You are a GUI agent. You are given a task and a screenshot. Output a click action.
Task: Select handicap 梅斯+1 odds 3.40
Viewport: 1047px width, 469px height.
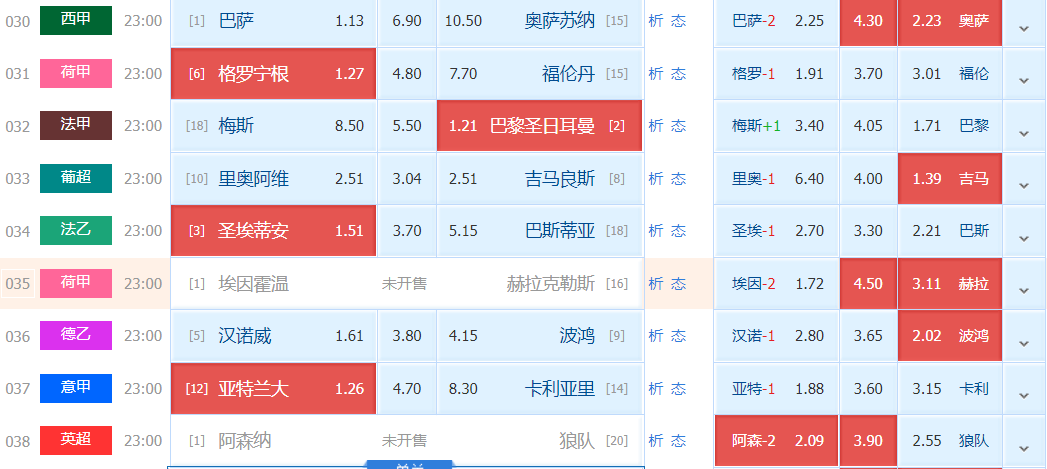pos(776,126)
